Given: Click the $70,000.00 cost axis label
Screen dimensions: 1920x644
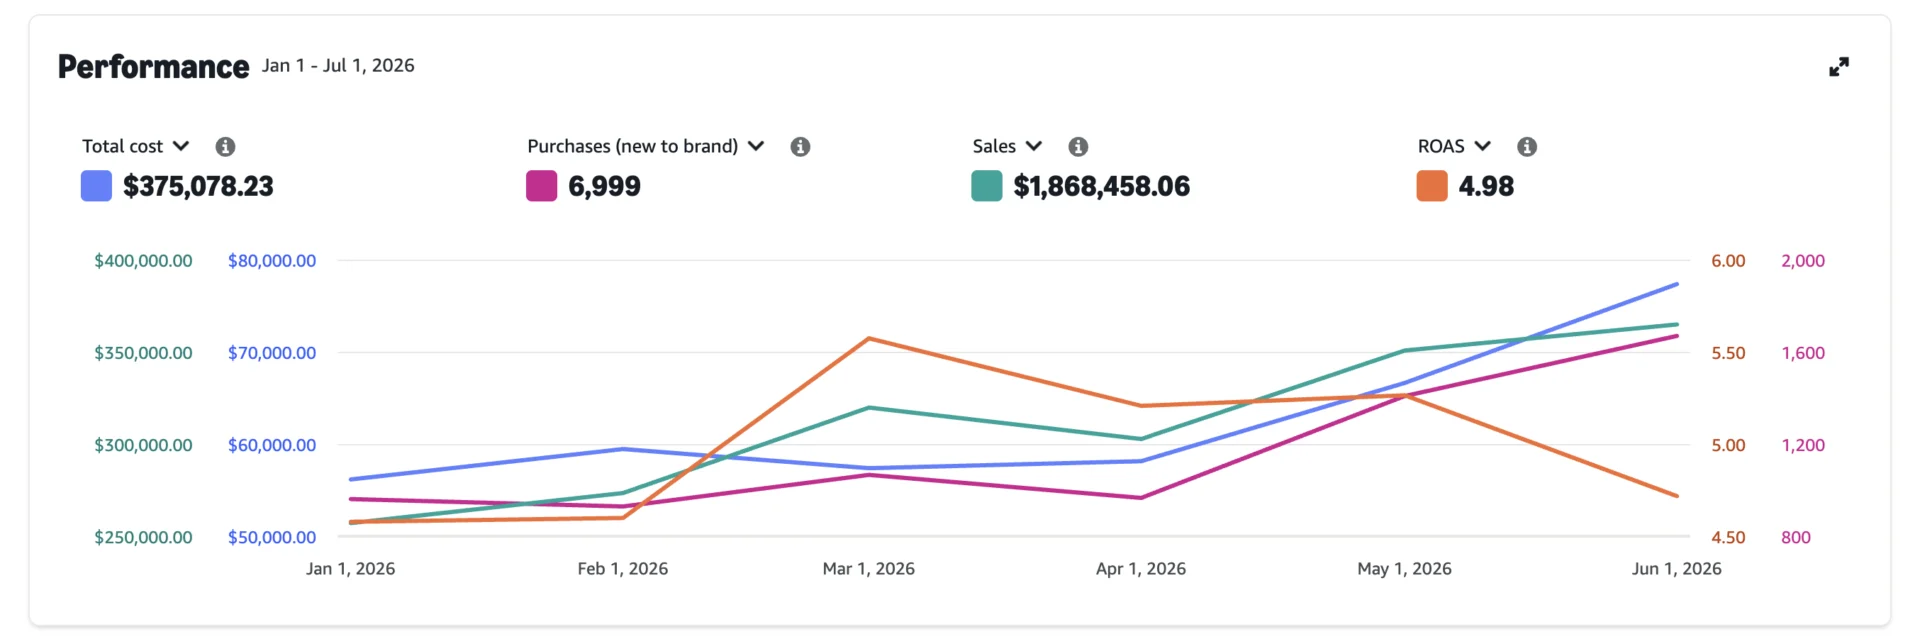Looking at the screenshot, I should (272, 353).
